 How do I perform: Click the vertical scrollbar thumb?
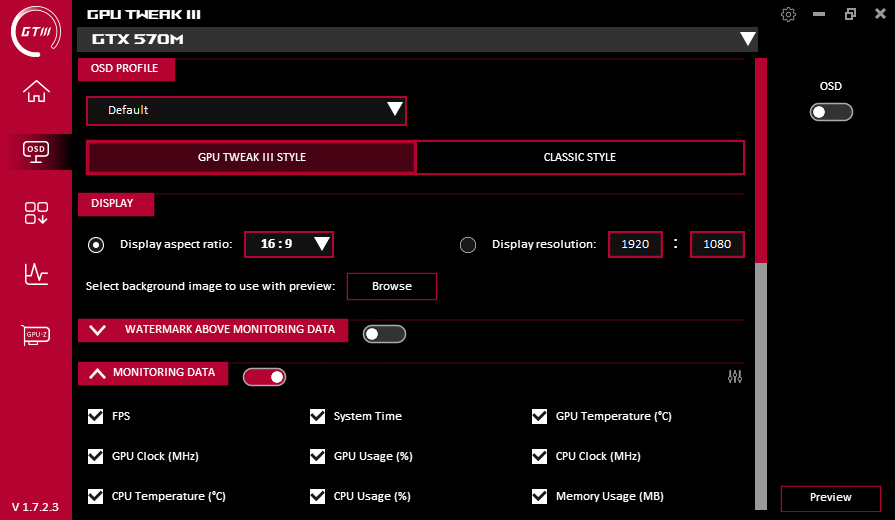(761, 160)
